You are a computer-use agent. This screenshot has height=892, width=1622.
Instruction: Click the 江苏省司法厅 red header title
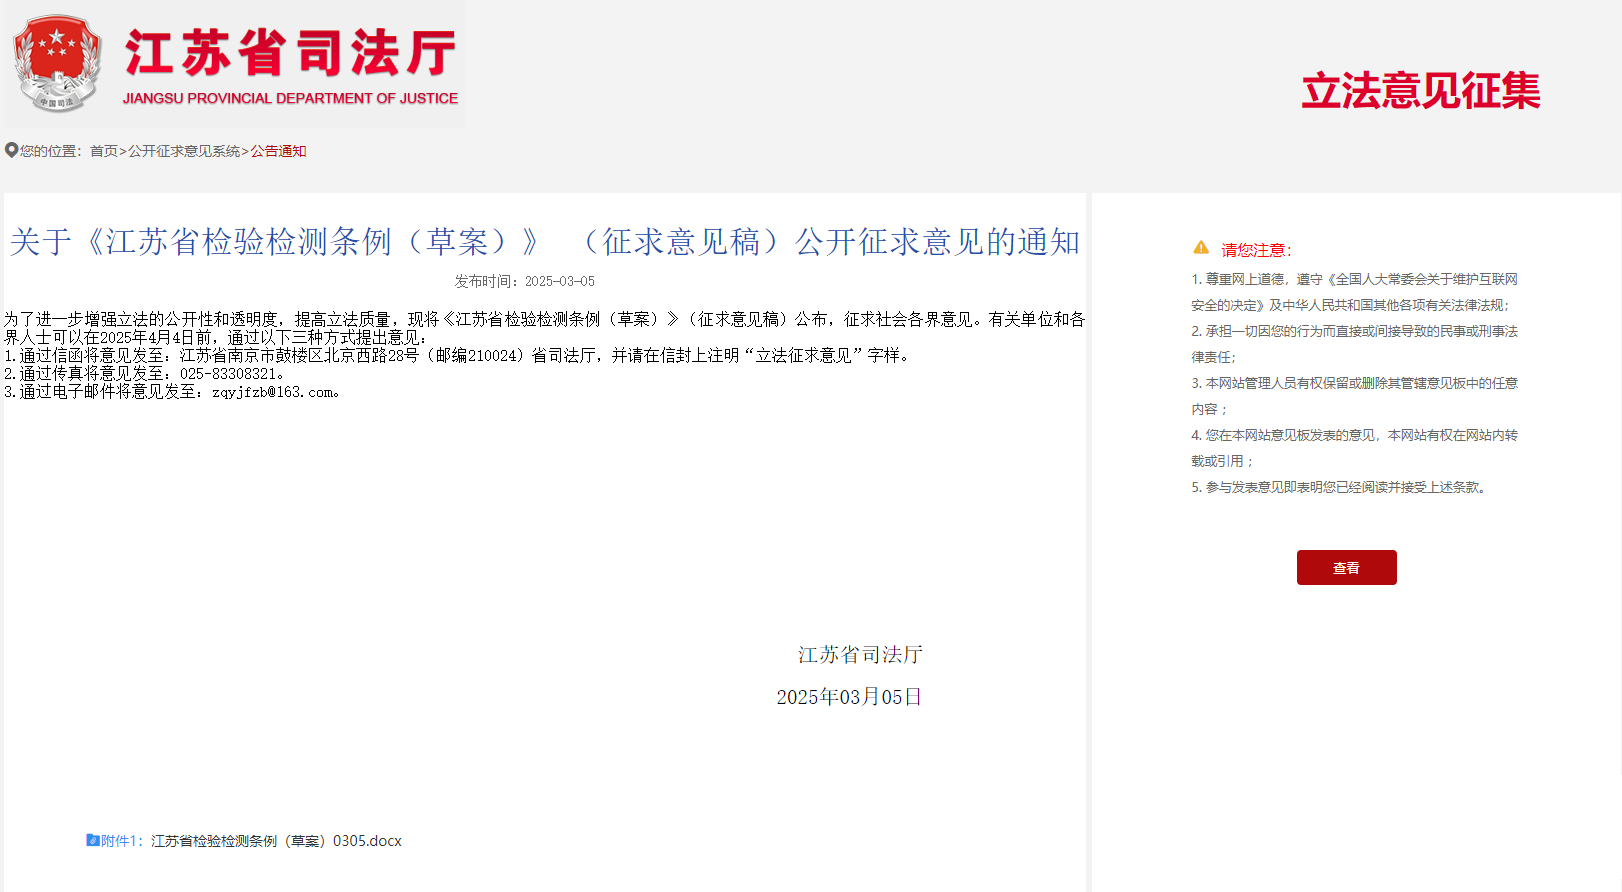[x=290, y=53]
